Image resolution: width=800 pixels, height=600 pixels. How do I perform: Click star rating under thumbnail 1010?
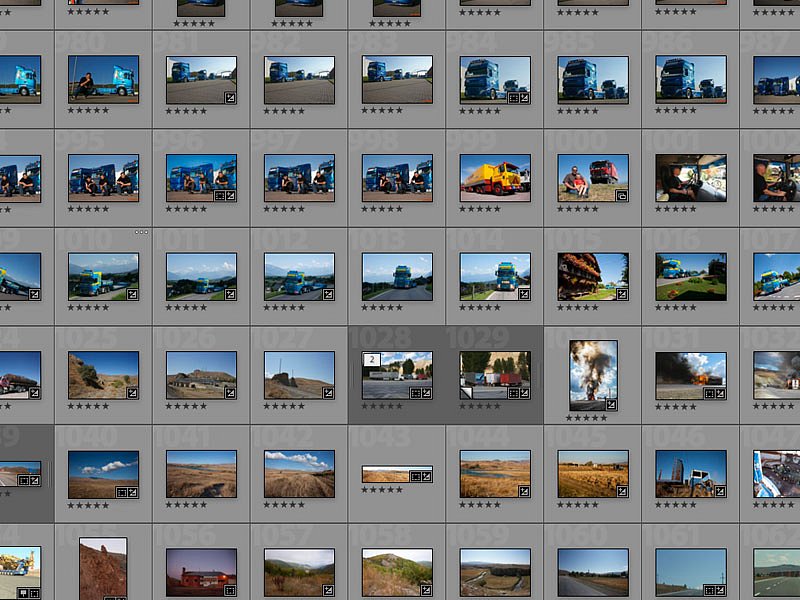tap(88, 308)
